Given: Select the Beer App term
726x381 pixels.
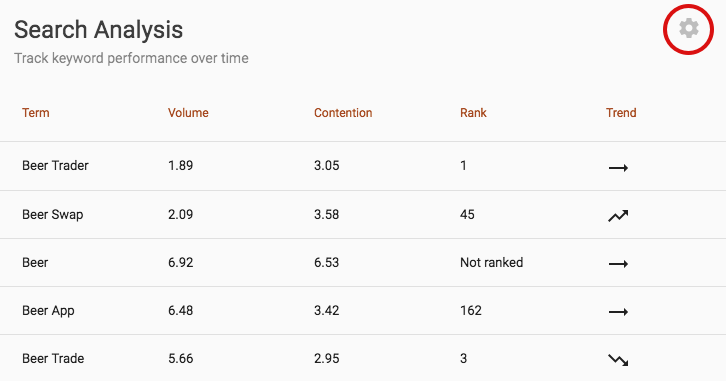Looking at the screenshot, I should [48, 311].
